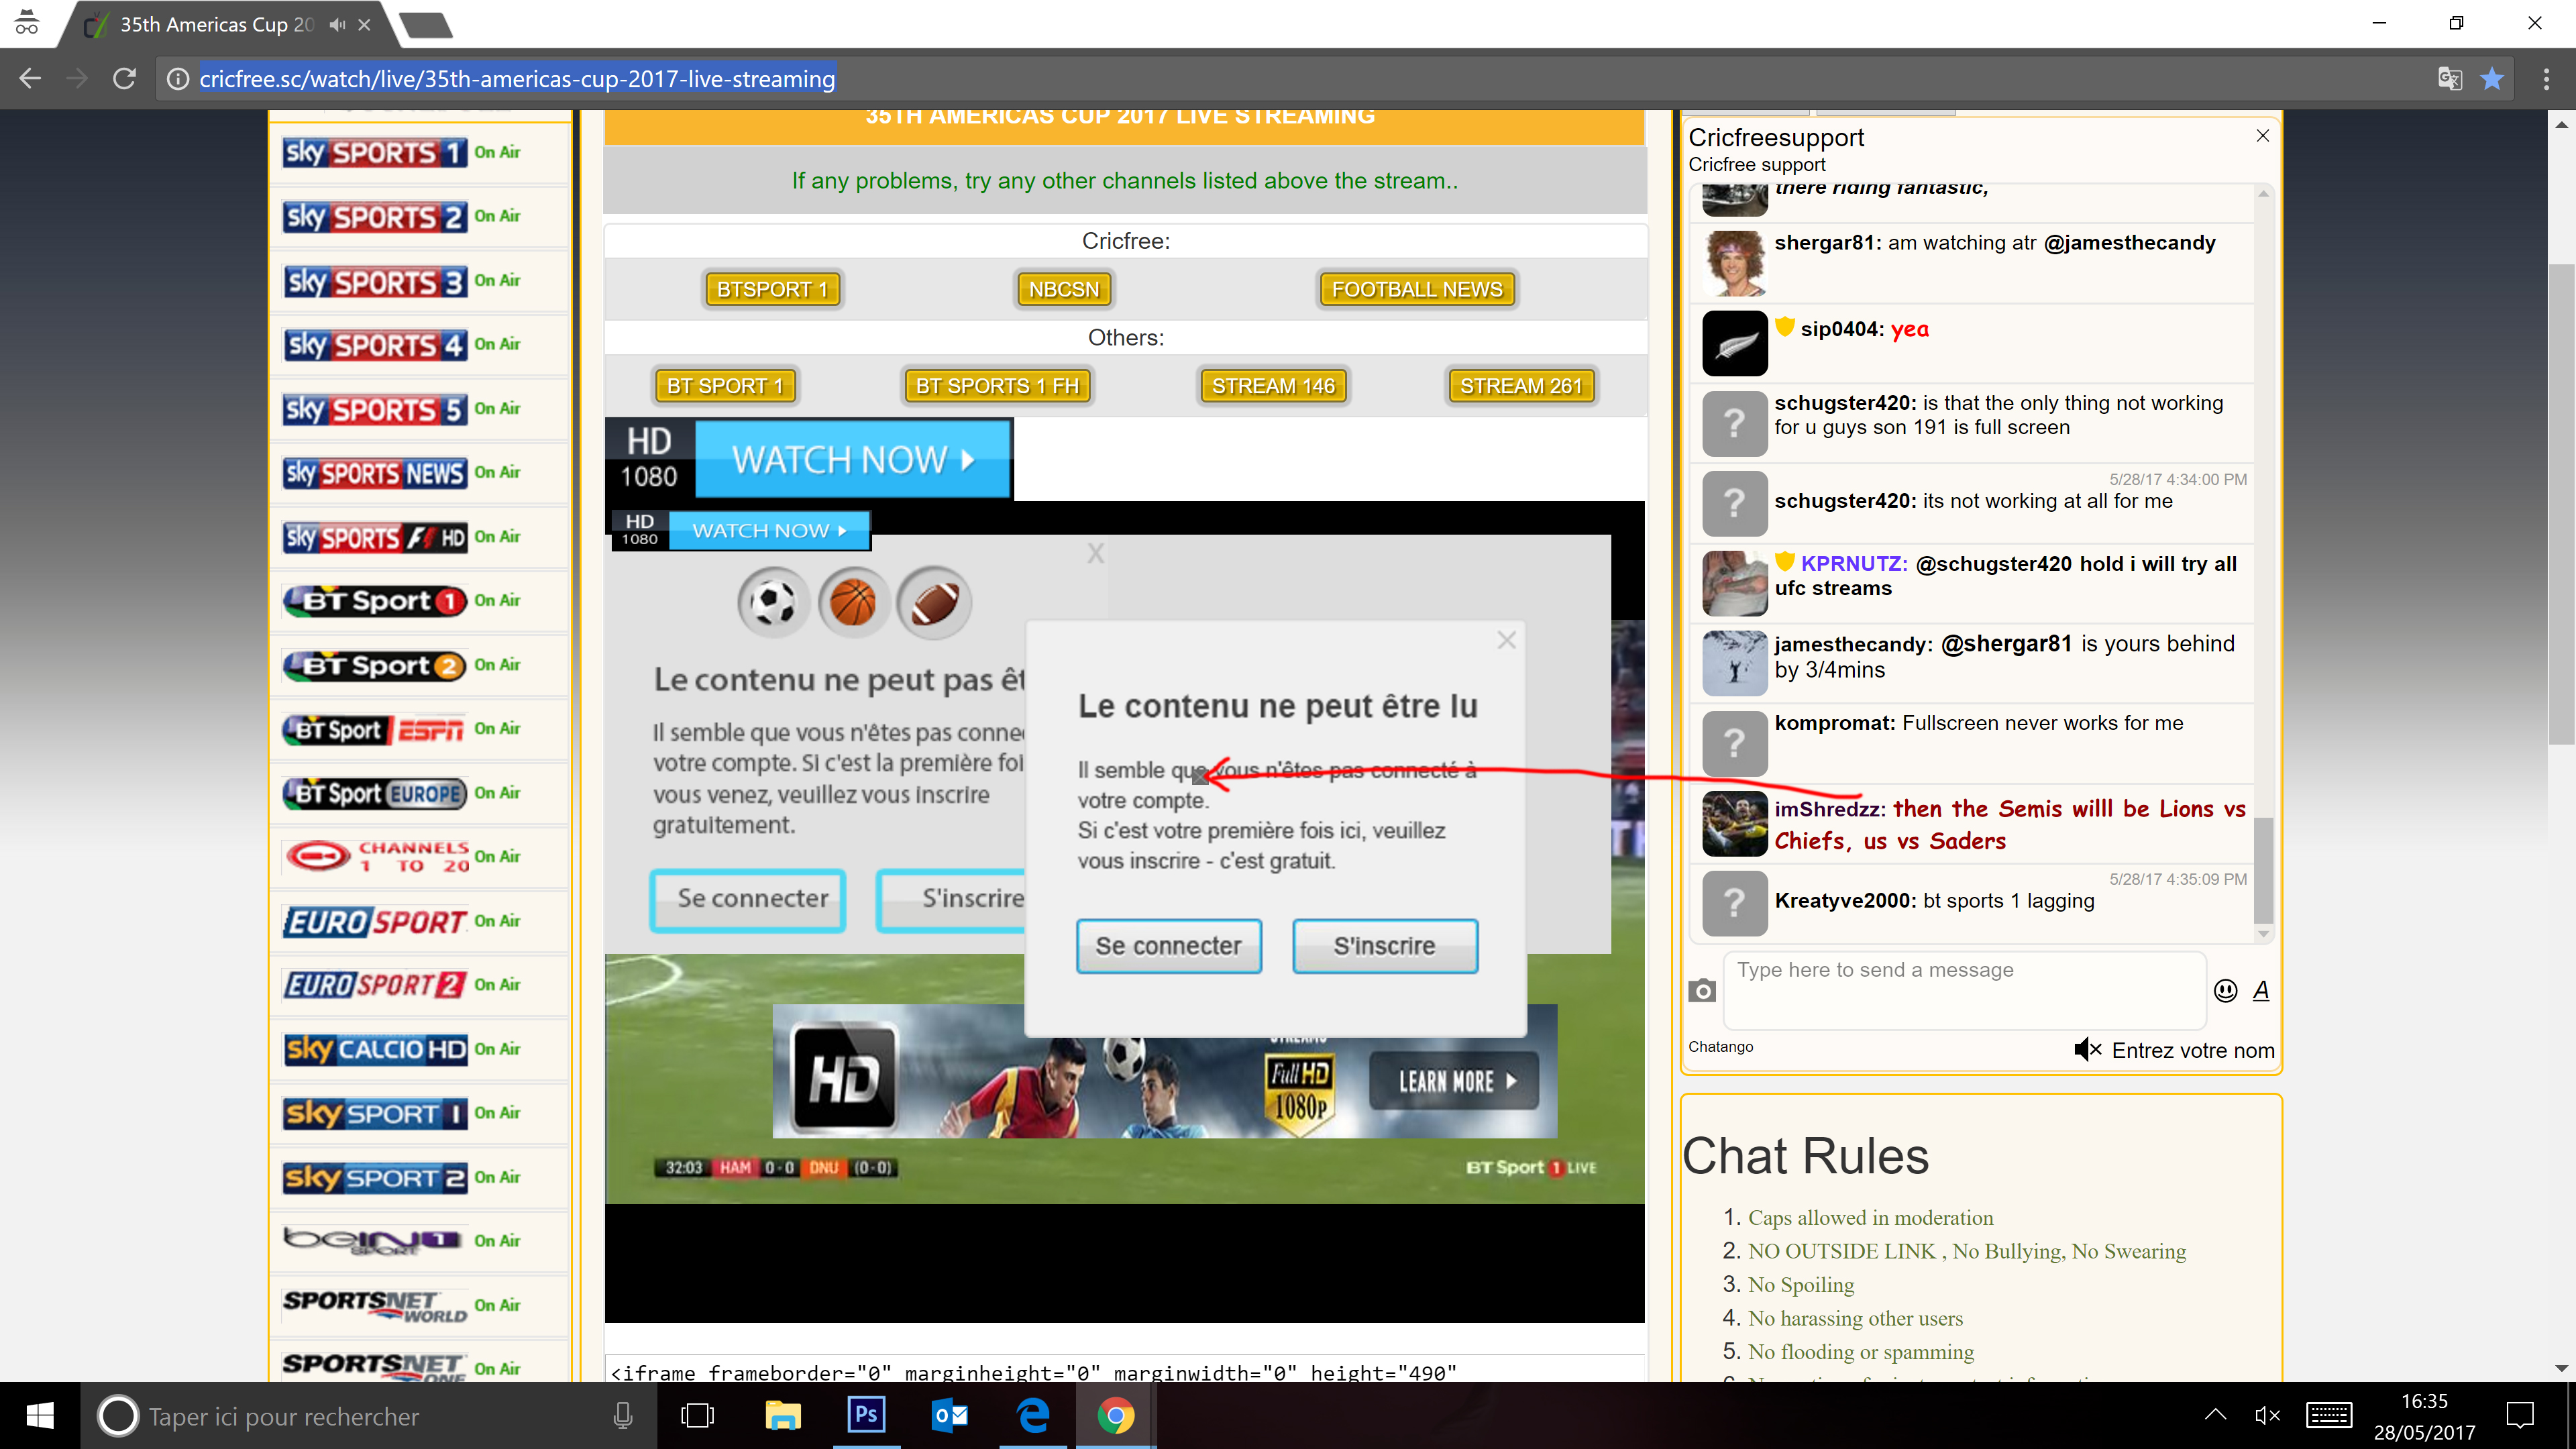Select the BT SPORTS 1 FH stream
The width and height of the screenshot is (2576, 1449).
point(997,386)
